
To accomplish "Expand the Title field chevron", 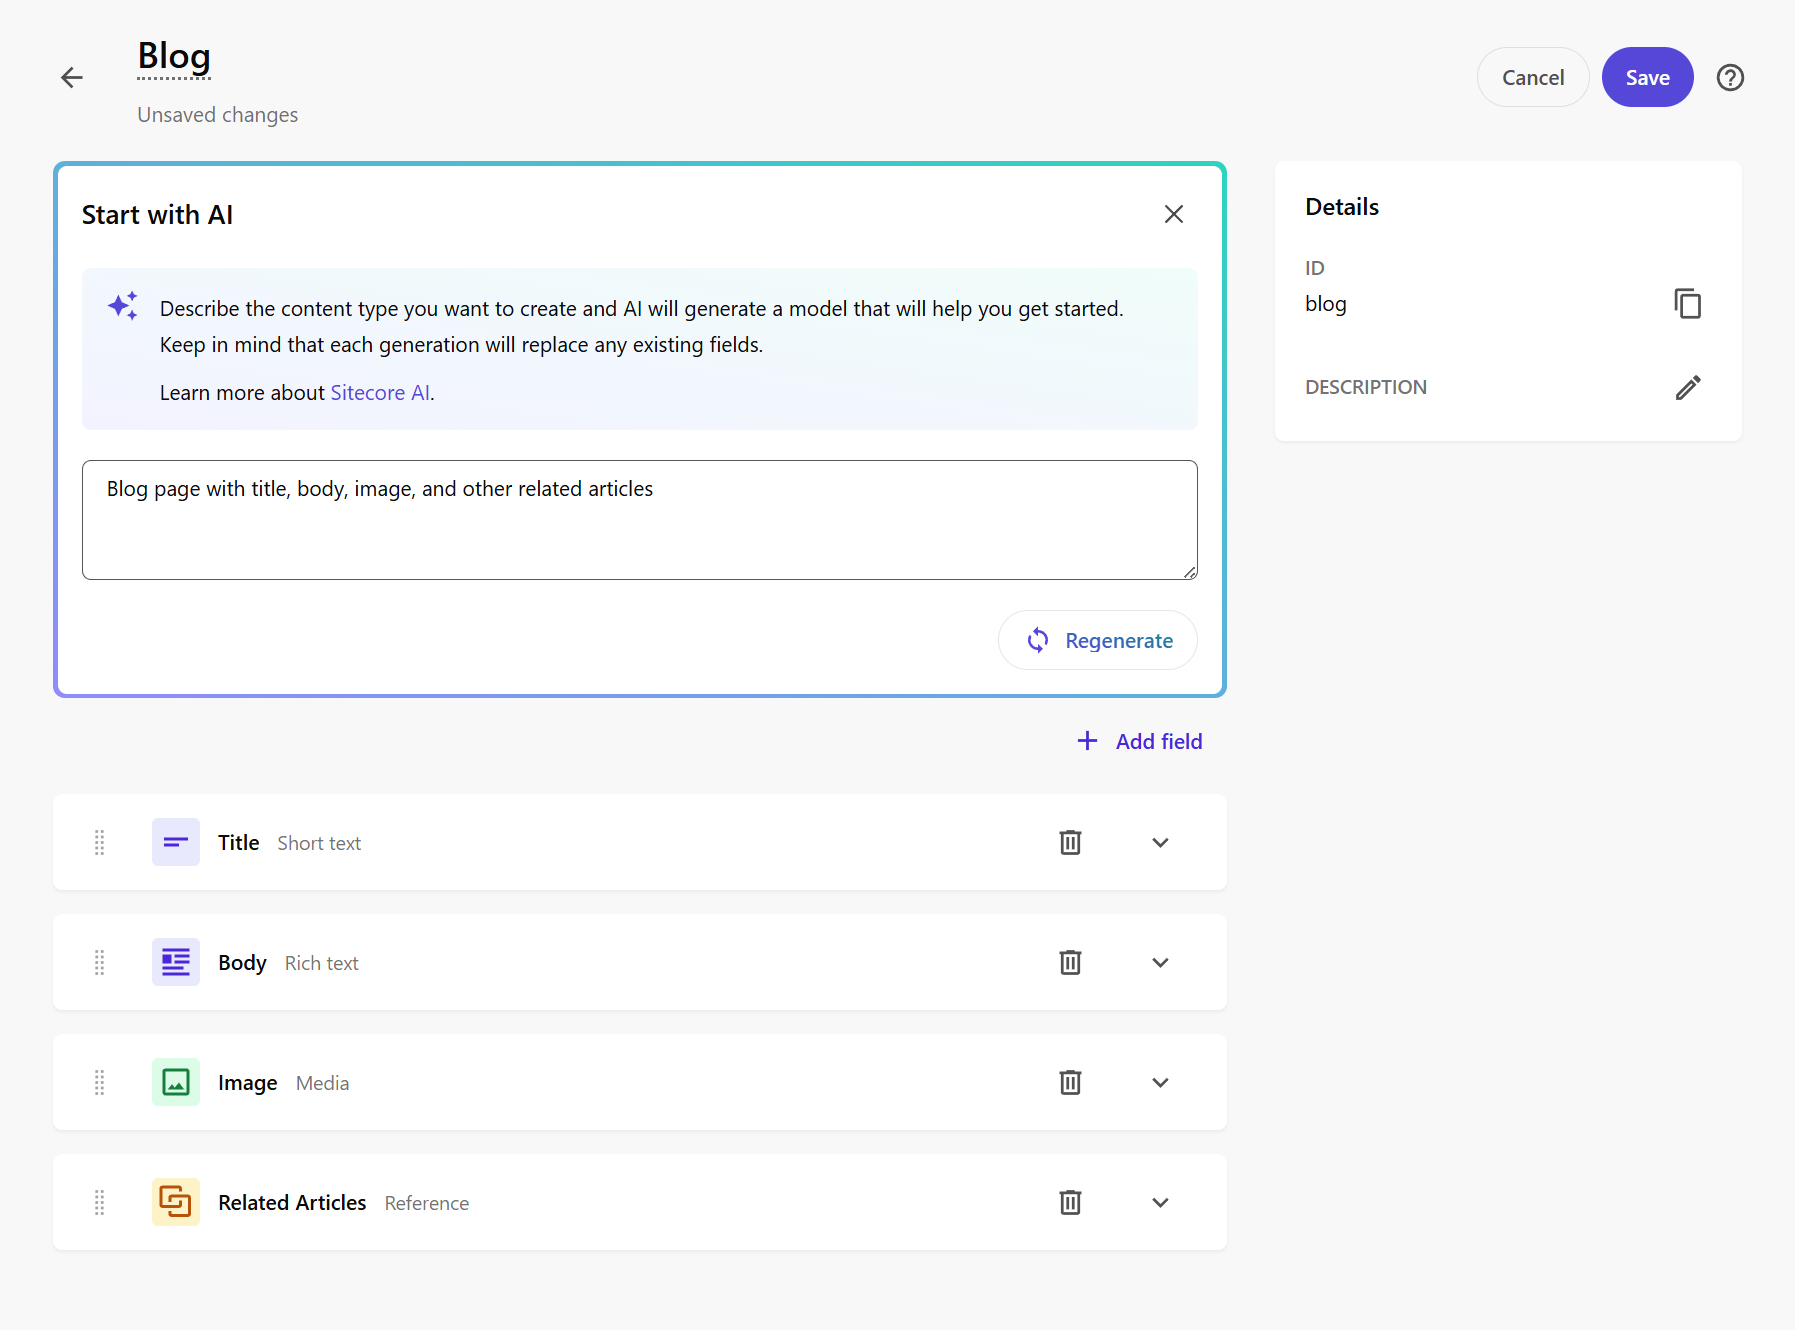I will click(x=1160, y=842).
